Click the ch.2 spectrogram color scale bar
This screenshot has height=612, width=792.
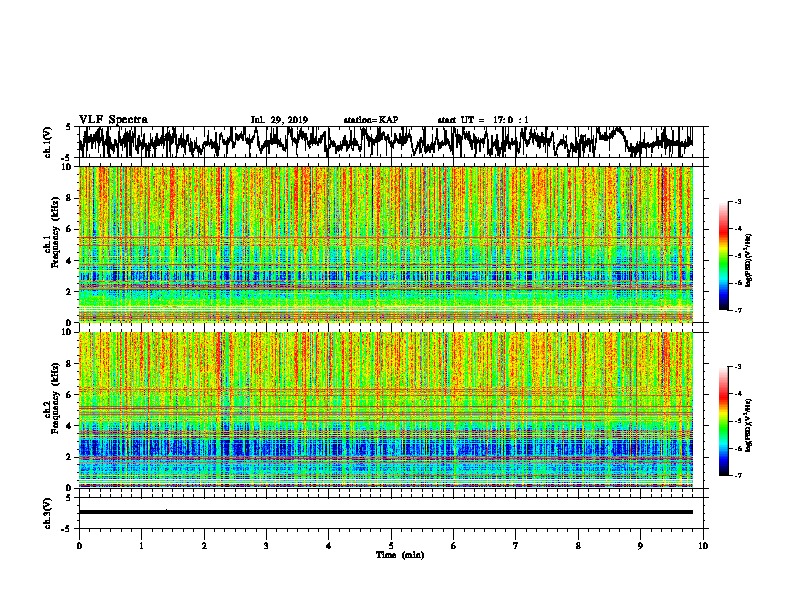pos(723,421)
